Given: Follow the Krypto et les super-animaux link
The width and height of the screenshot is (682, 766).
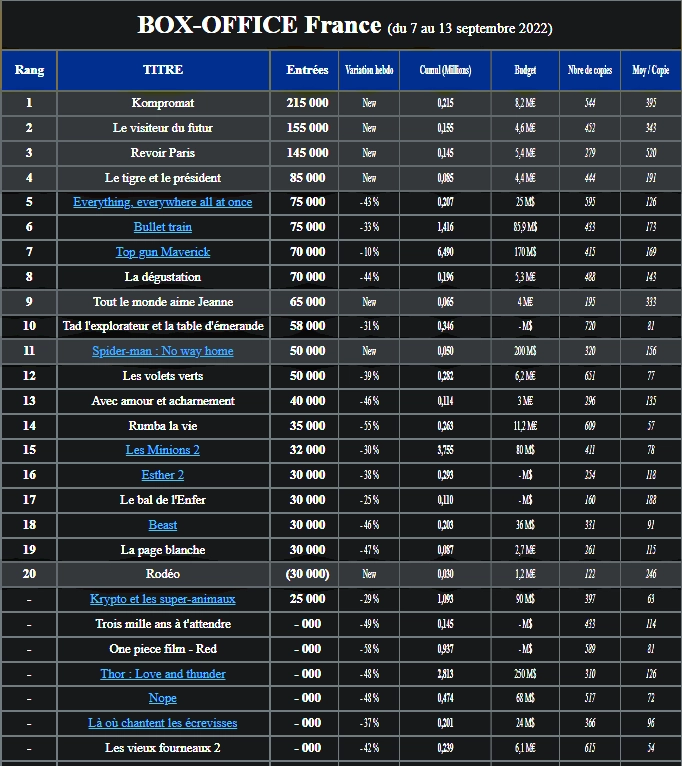Looking at the screenshot, I should point(163,599).
